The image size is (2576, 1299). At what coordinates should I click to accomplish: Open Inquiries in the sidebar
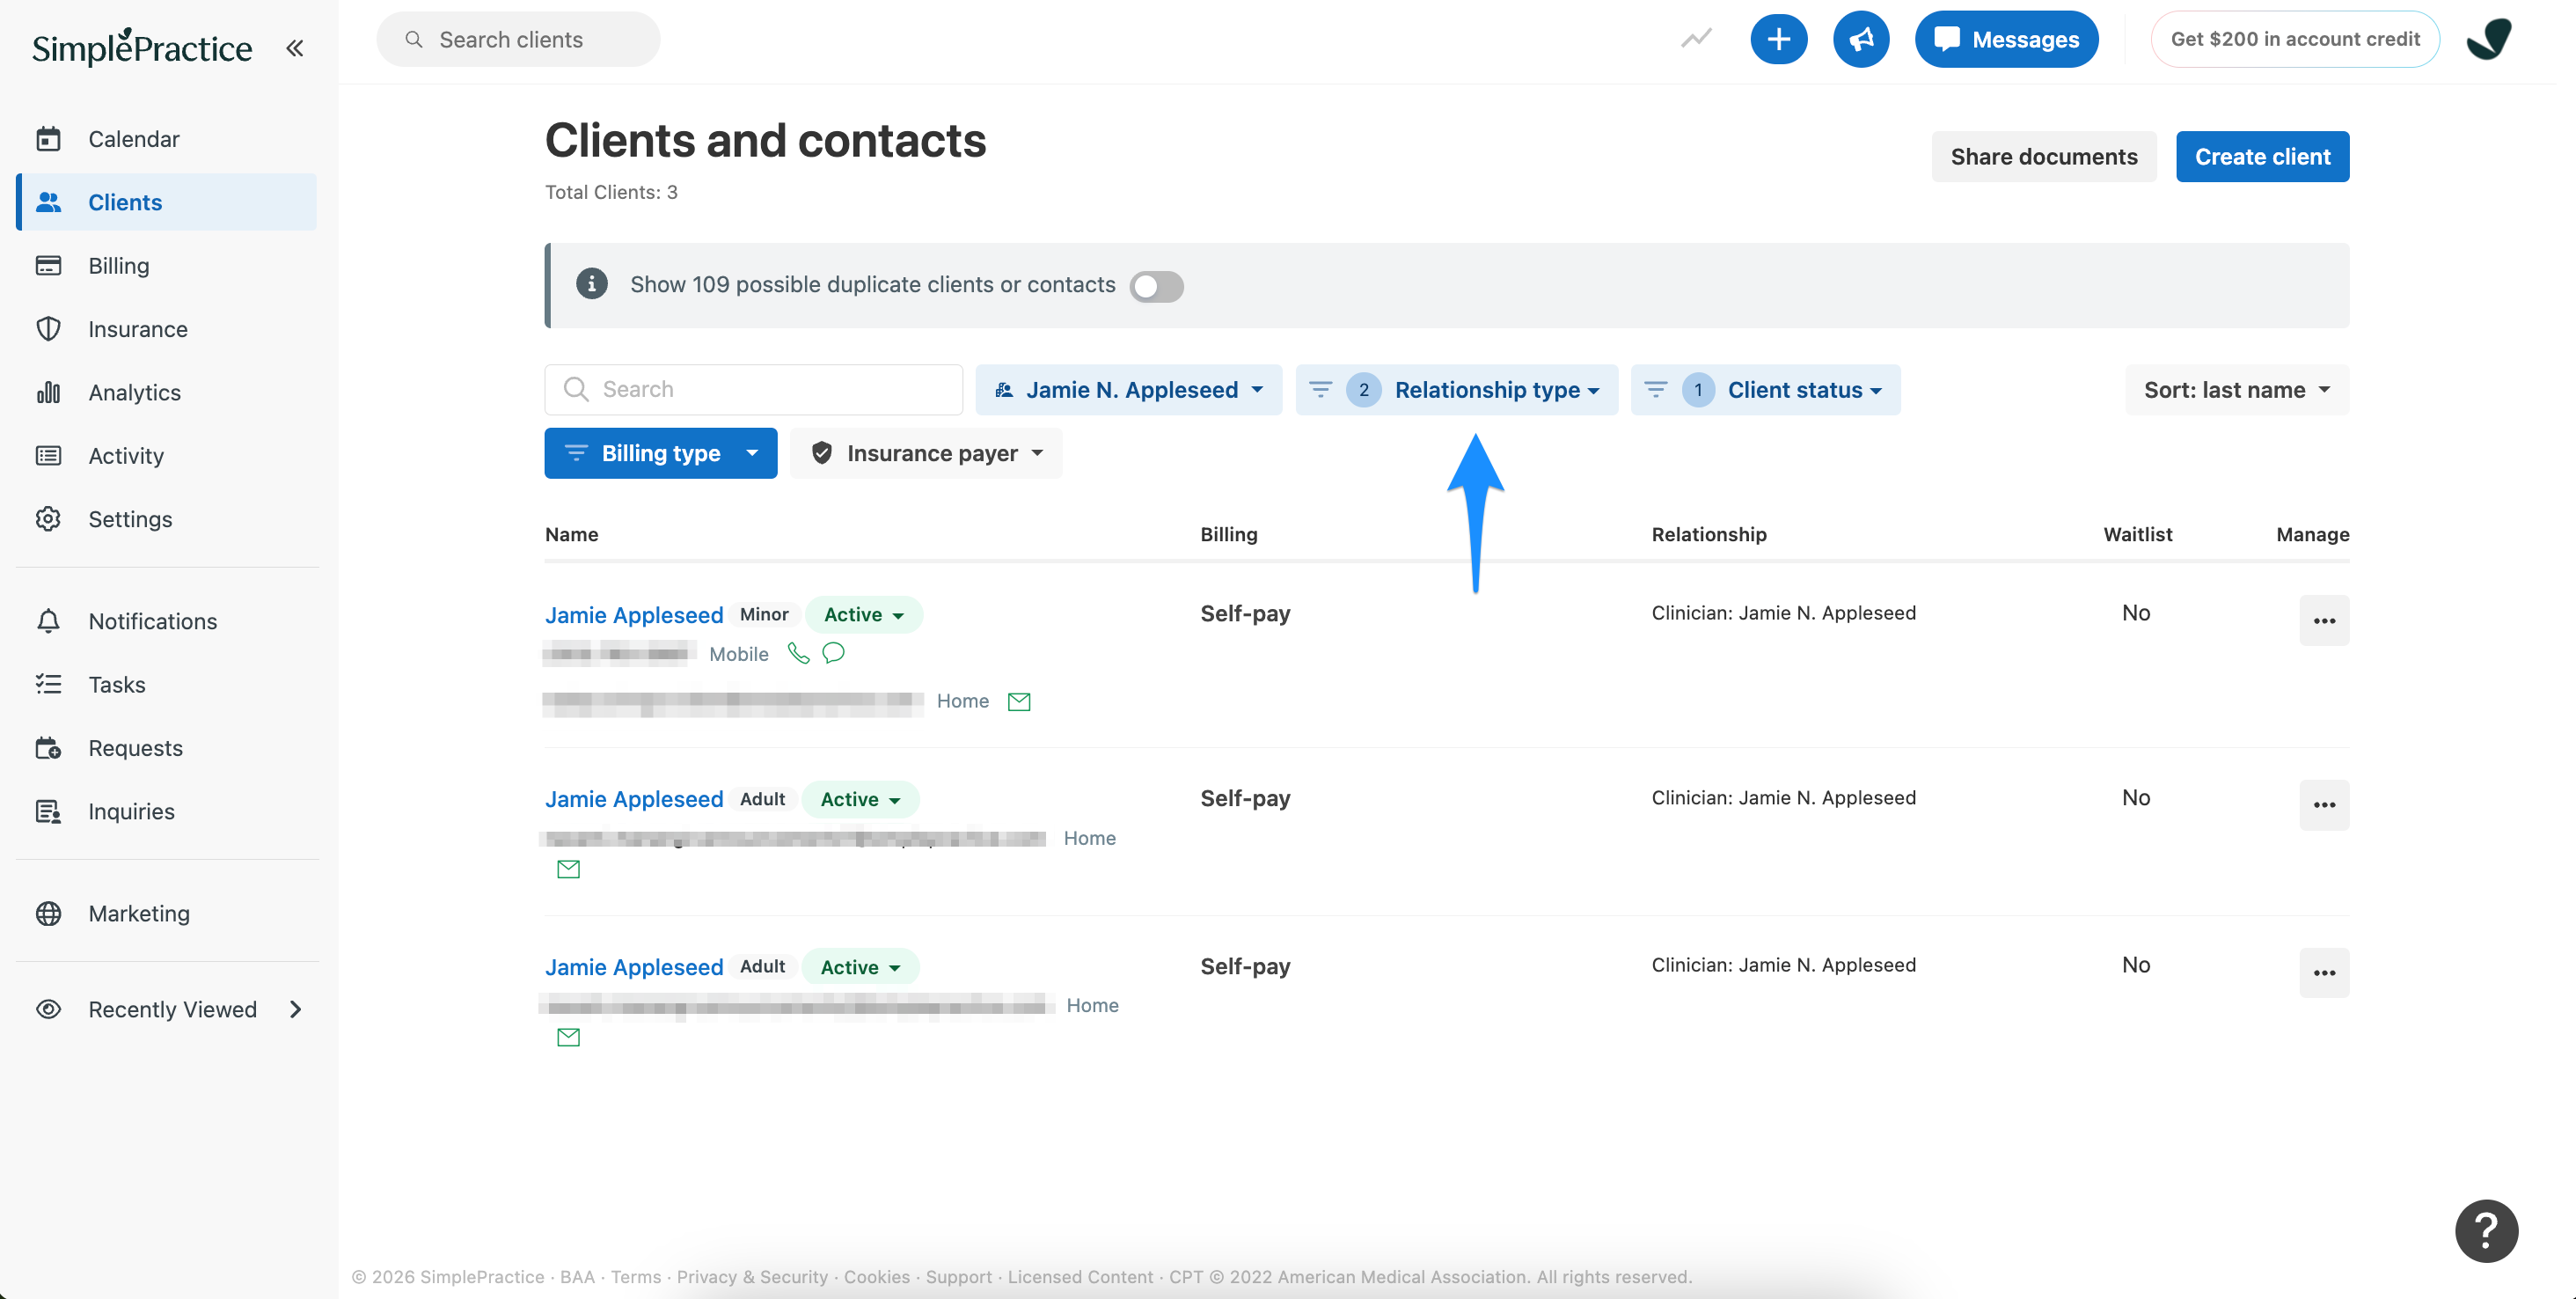[167, 811]
